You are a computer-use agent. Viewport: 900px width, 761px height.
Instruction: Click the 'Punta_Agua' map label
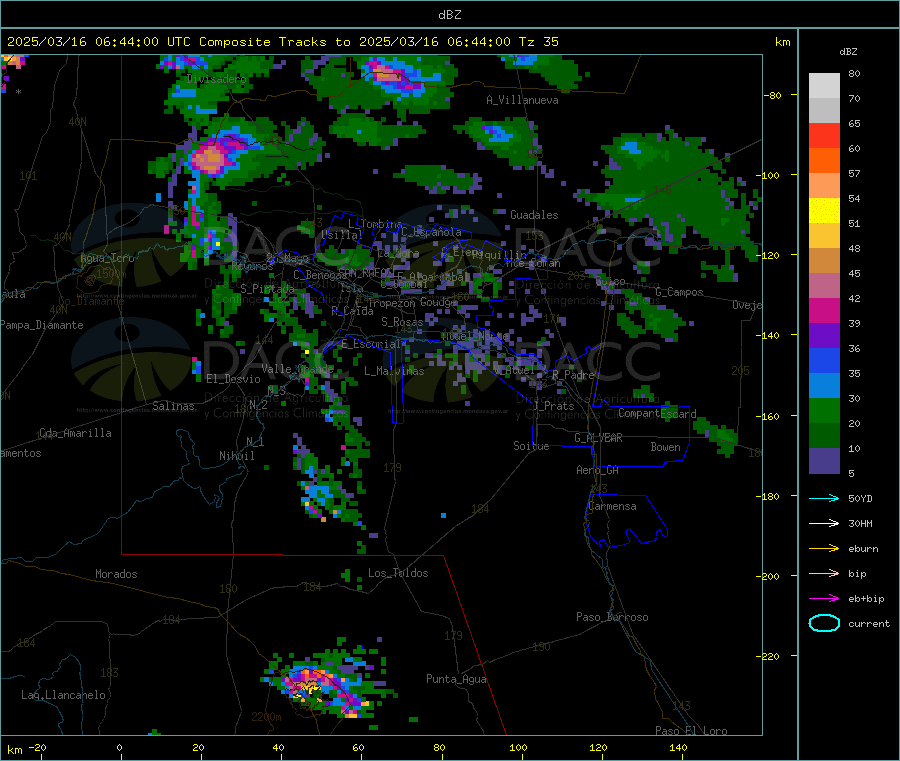(456, 680)
